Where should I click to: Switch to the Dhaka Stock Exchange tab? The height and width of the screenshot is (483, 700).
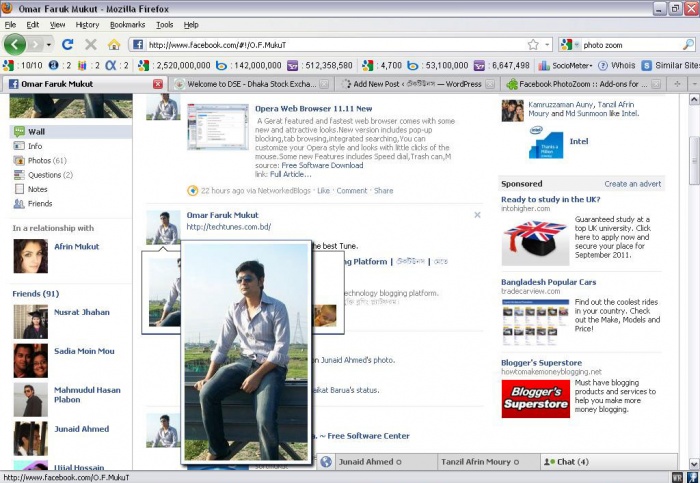coord(252,83)
